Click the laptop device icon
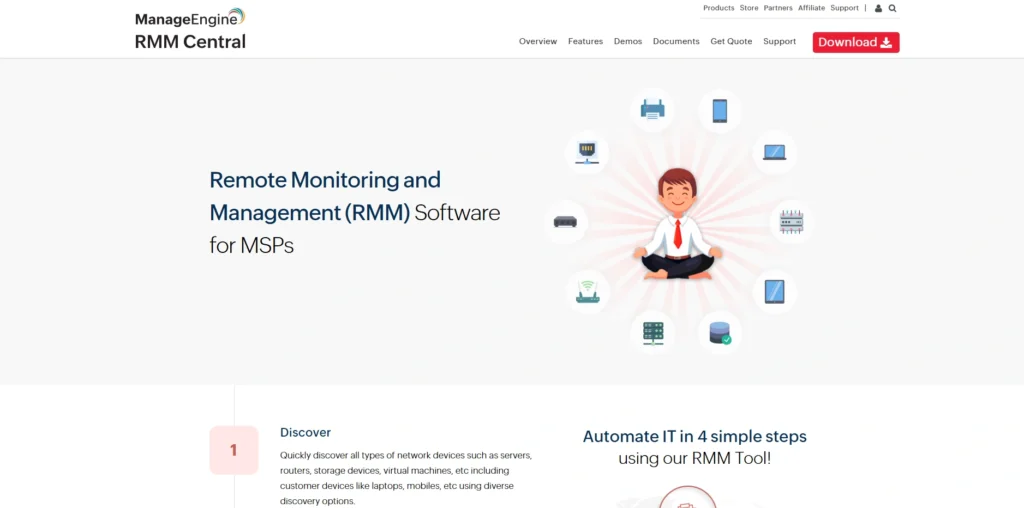Viewport: 1024px width, 508px height. [x=775, y=152]
